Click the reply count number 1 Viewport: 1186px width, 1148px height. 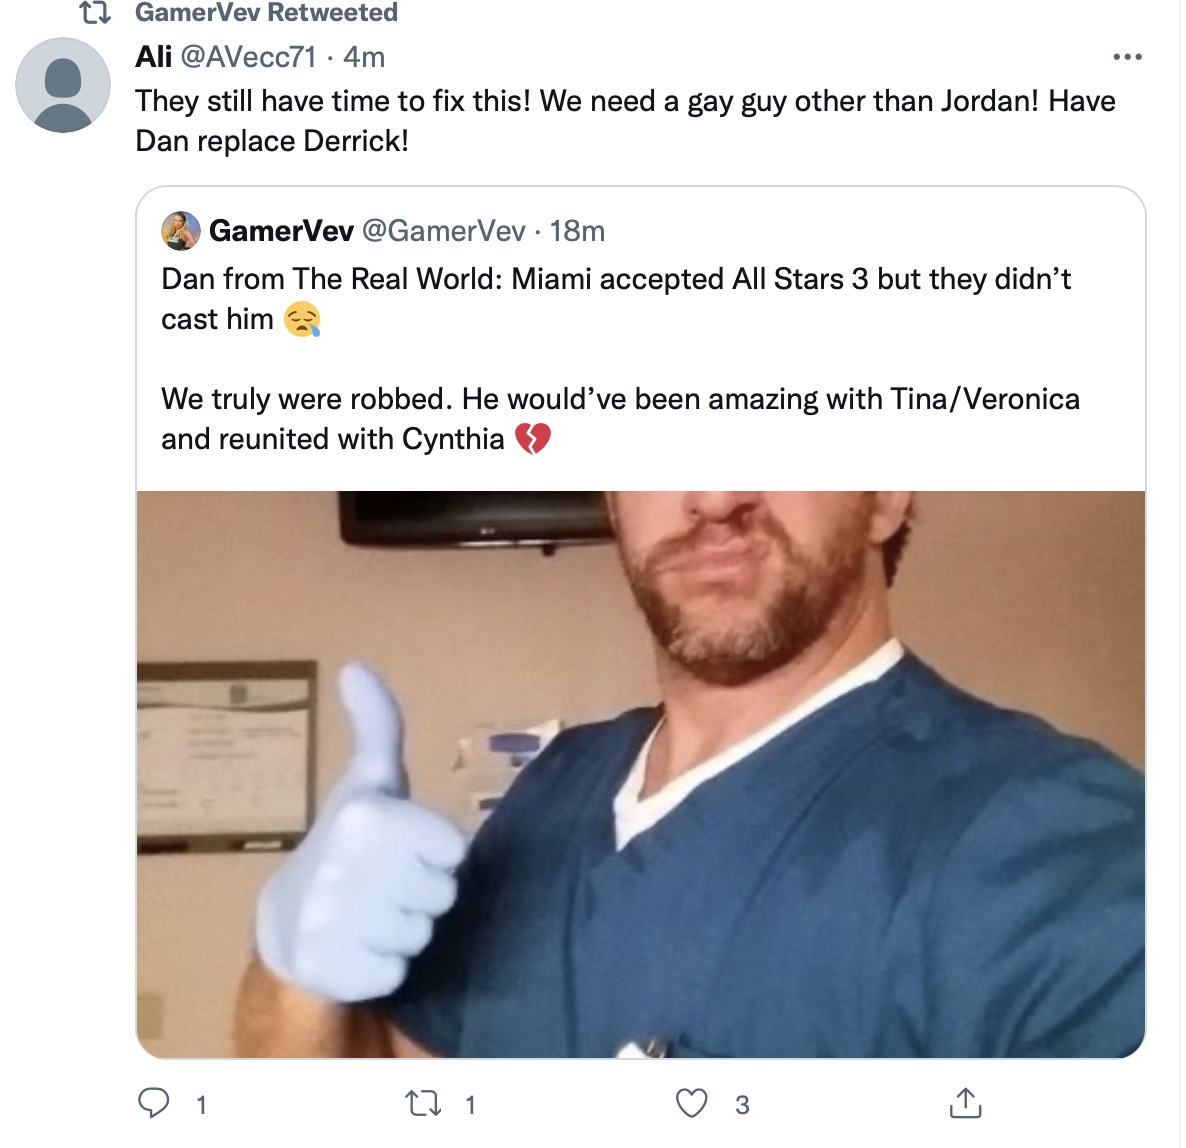[201, 1105]
